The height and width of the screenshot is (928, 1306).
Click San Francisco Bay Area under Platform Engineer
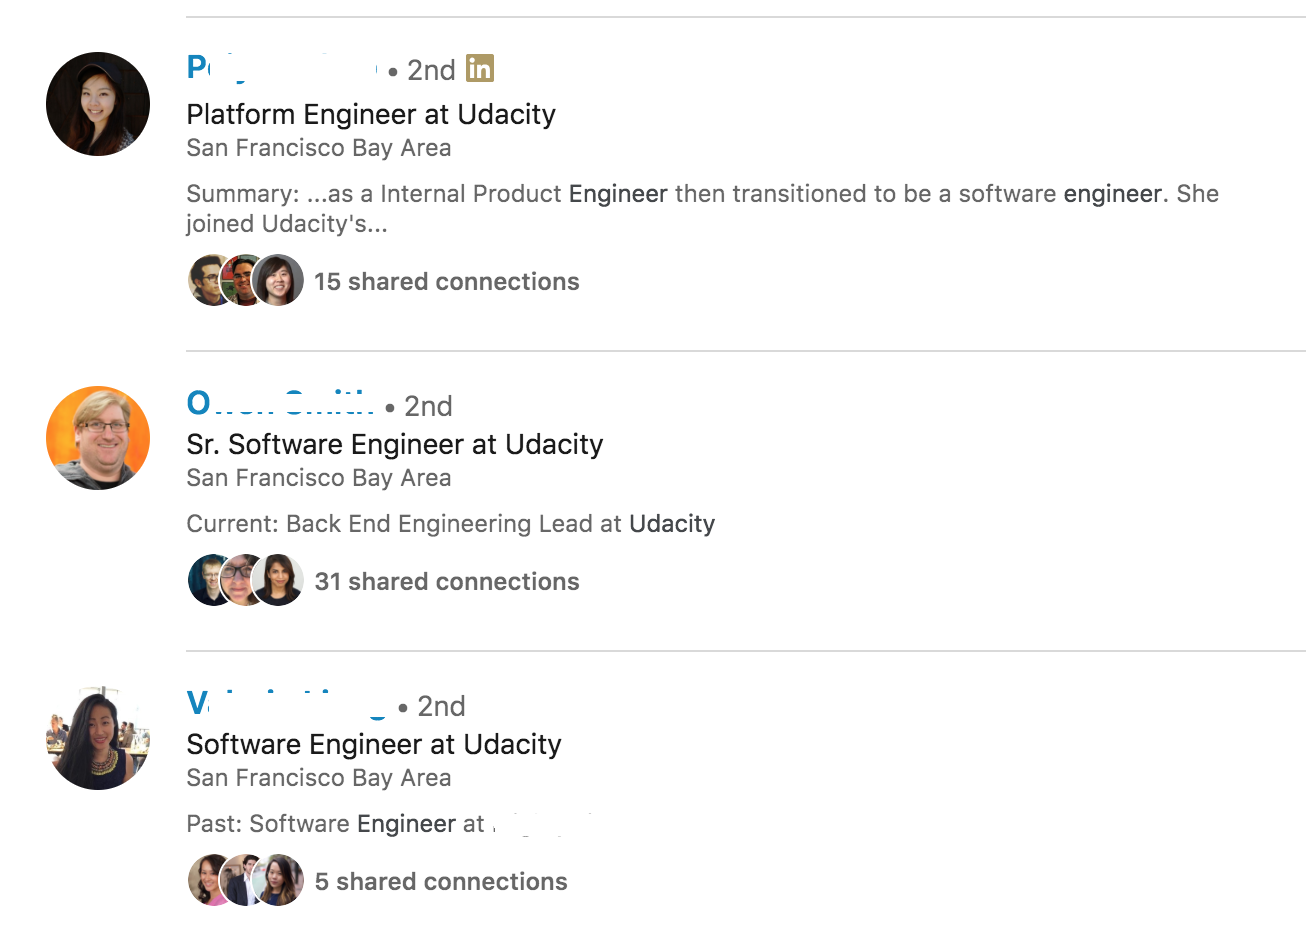pyautogui.click(x=318, y=147)
